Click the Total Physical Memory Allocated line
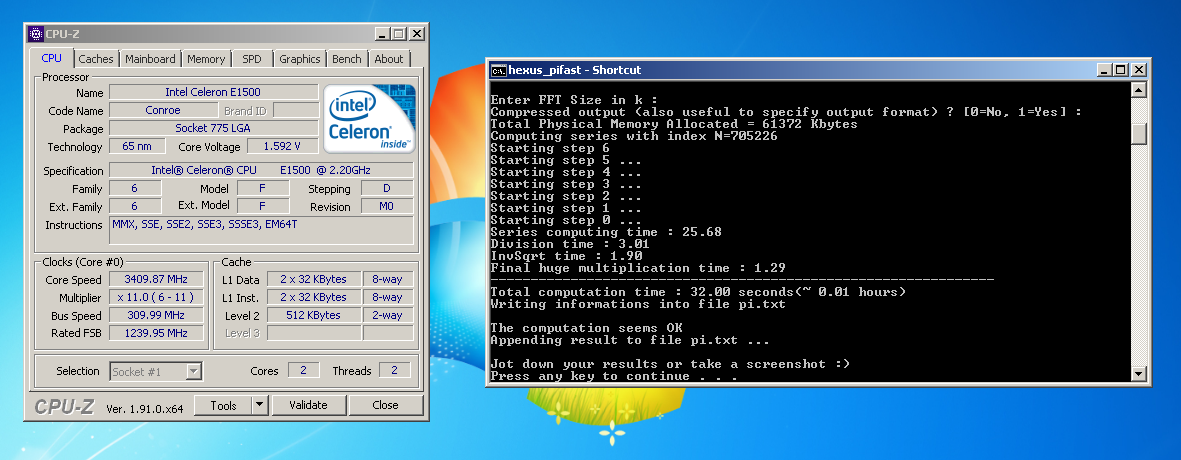The height and width of the screenshot is (460, 1181). click(x=673, y=123)
